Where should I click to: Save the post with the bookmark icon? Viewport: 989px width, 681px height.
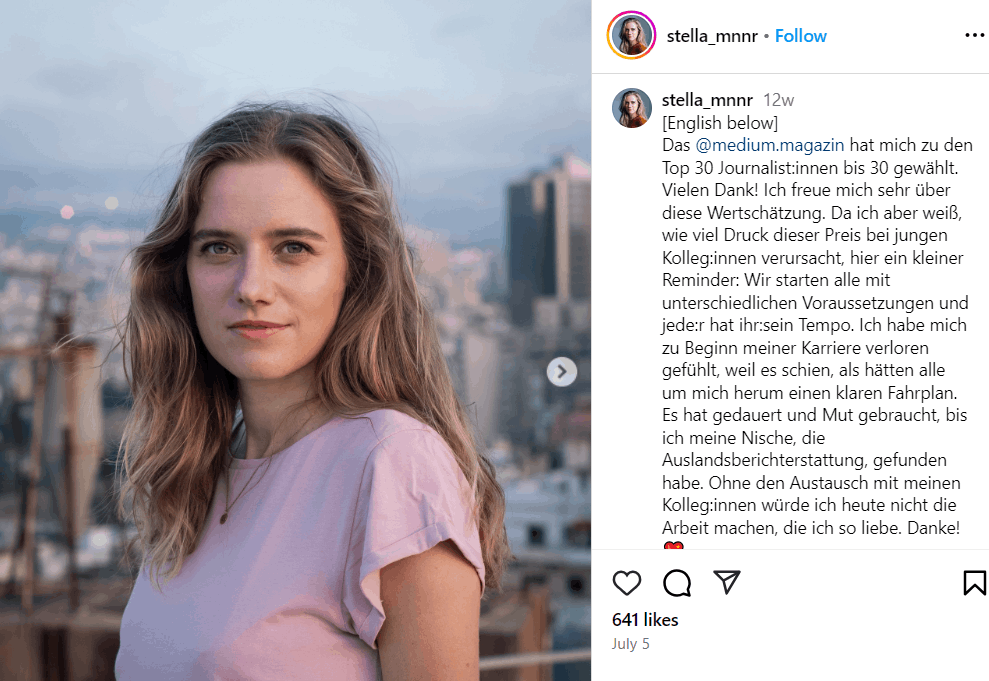click(x=974, y=583)
